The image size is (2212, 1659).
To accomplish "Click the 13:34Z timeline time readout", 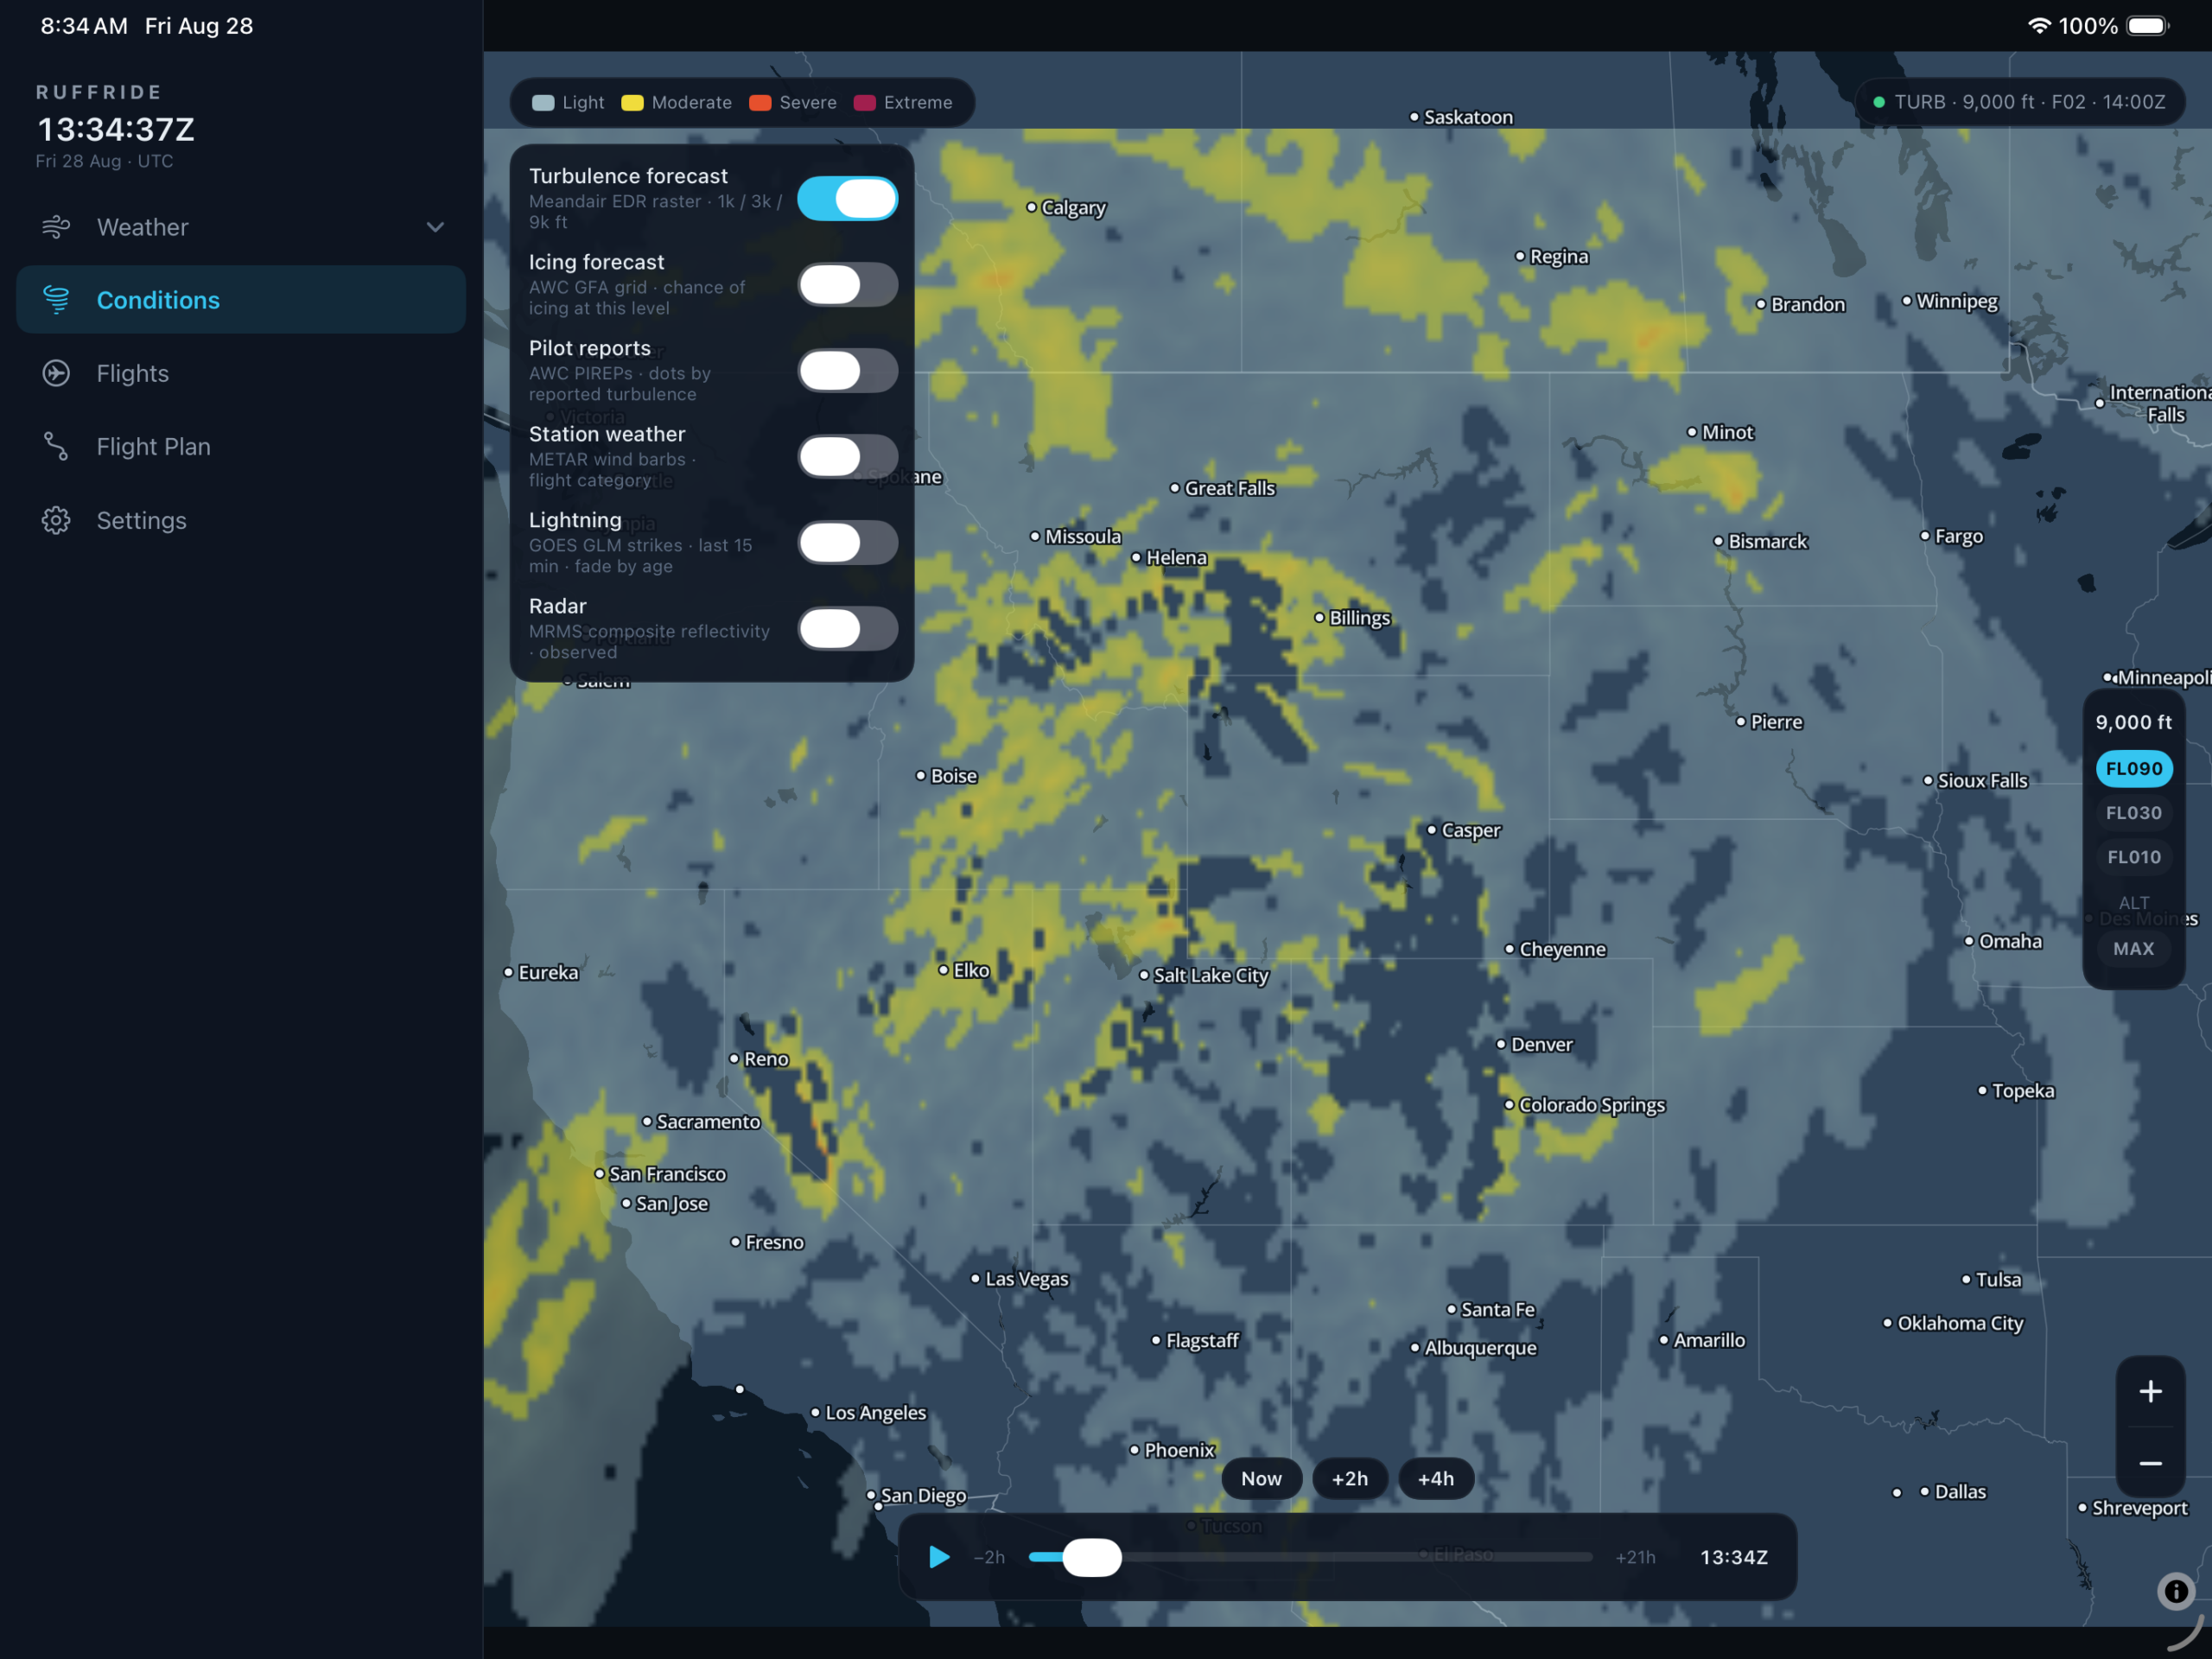I will tap(1734, 1557).
